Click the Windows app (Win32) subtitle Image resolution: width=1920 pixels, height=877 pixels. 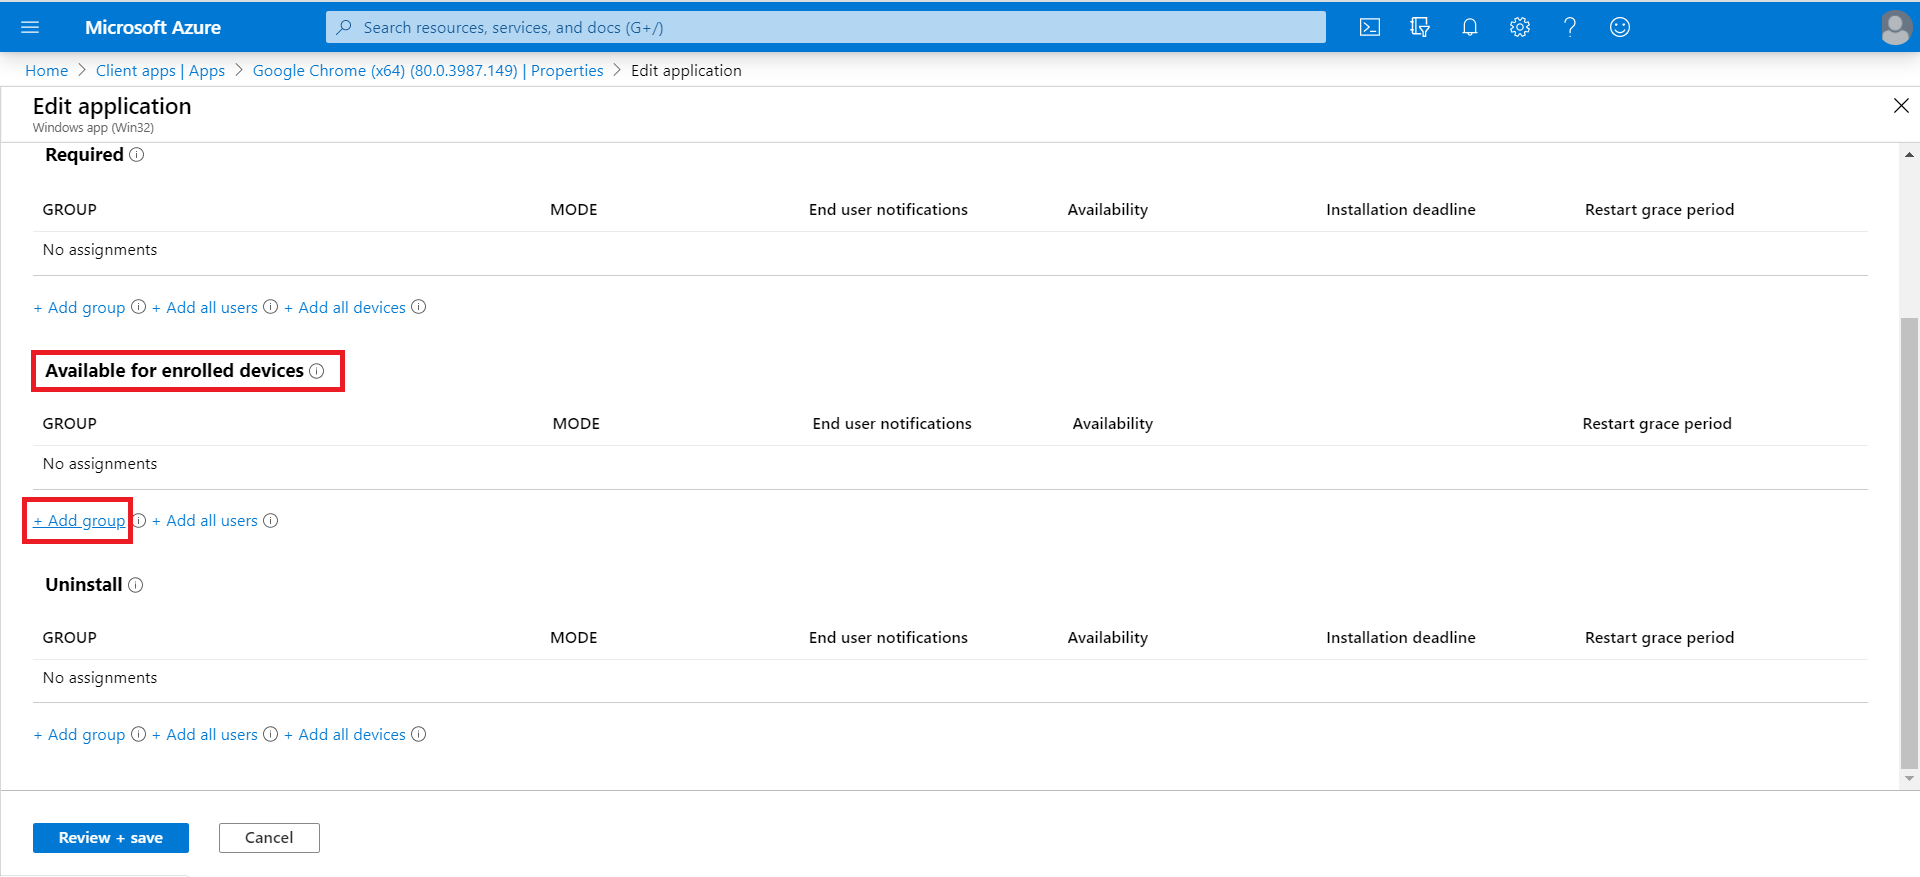tap(93, 128)
